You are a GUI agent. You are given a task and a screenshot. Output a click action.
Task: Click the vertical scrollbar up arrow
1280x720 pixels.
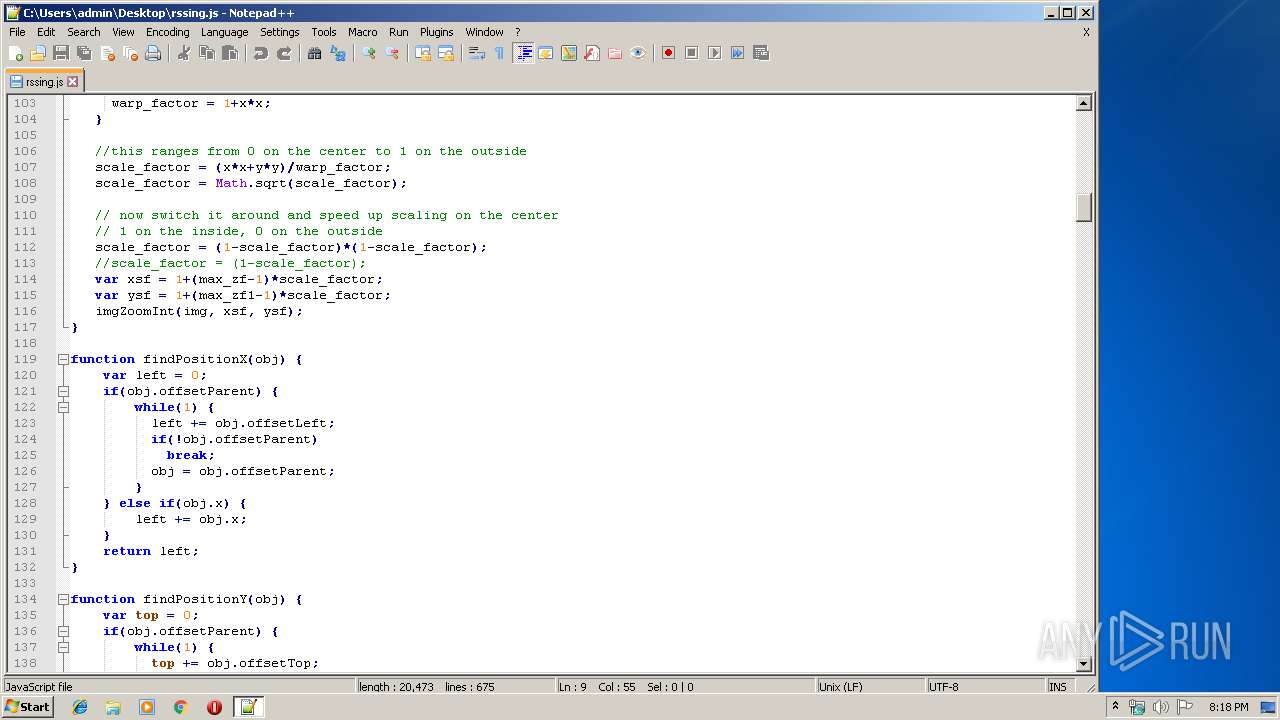pyautogui.click(x=1083, y=103)
